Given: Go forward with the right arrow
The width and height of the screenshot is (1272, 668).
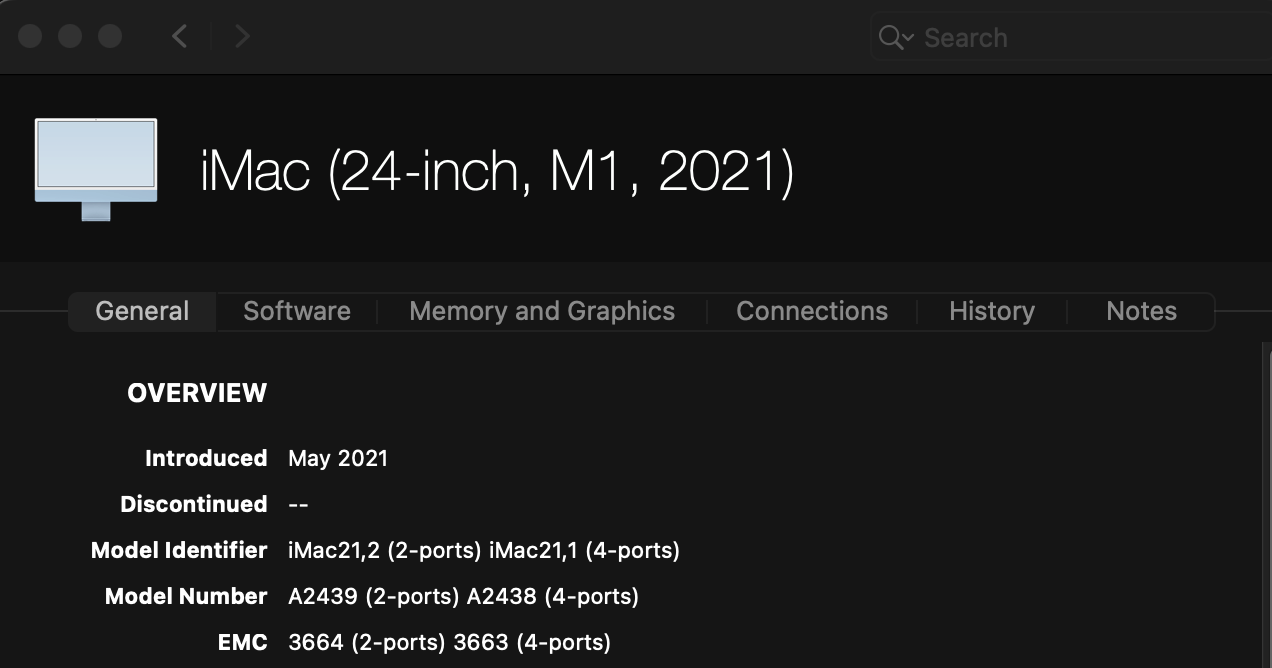Looking at the screenshot, I should (241, 37).
